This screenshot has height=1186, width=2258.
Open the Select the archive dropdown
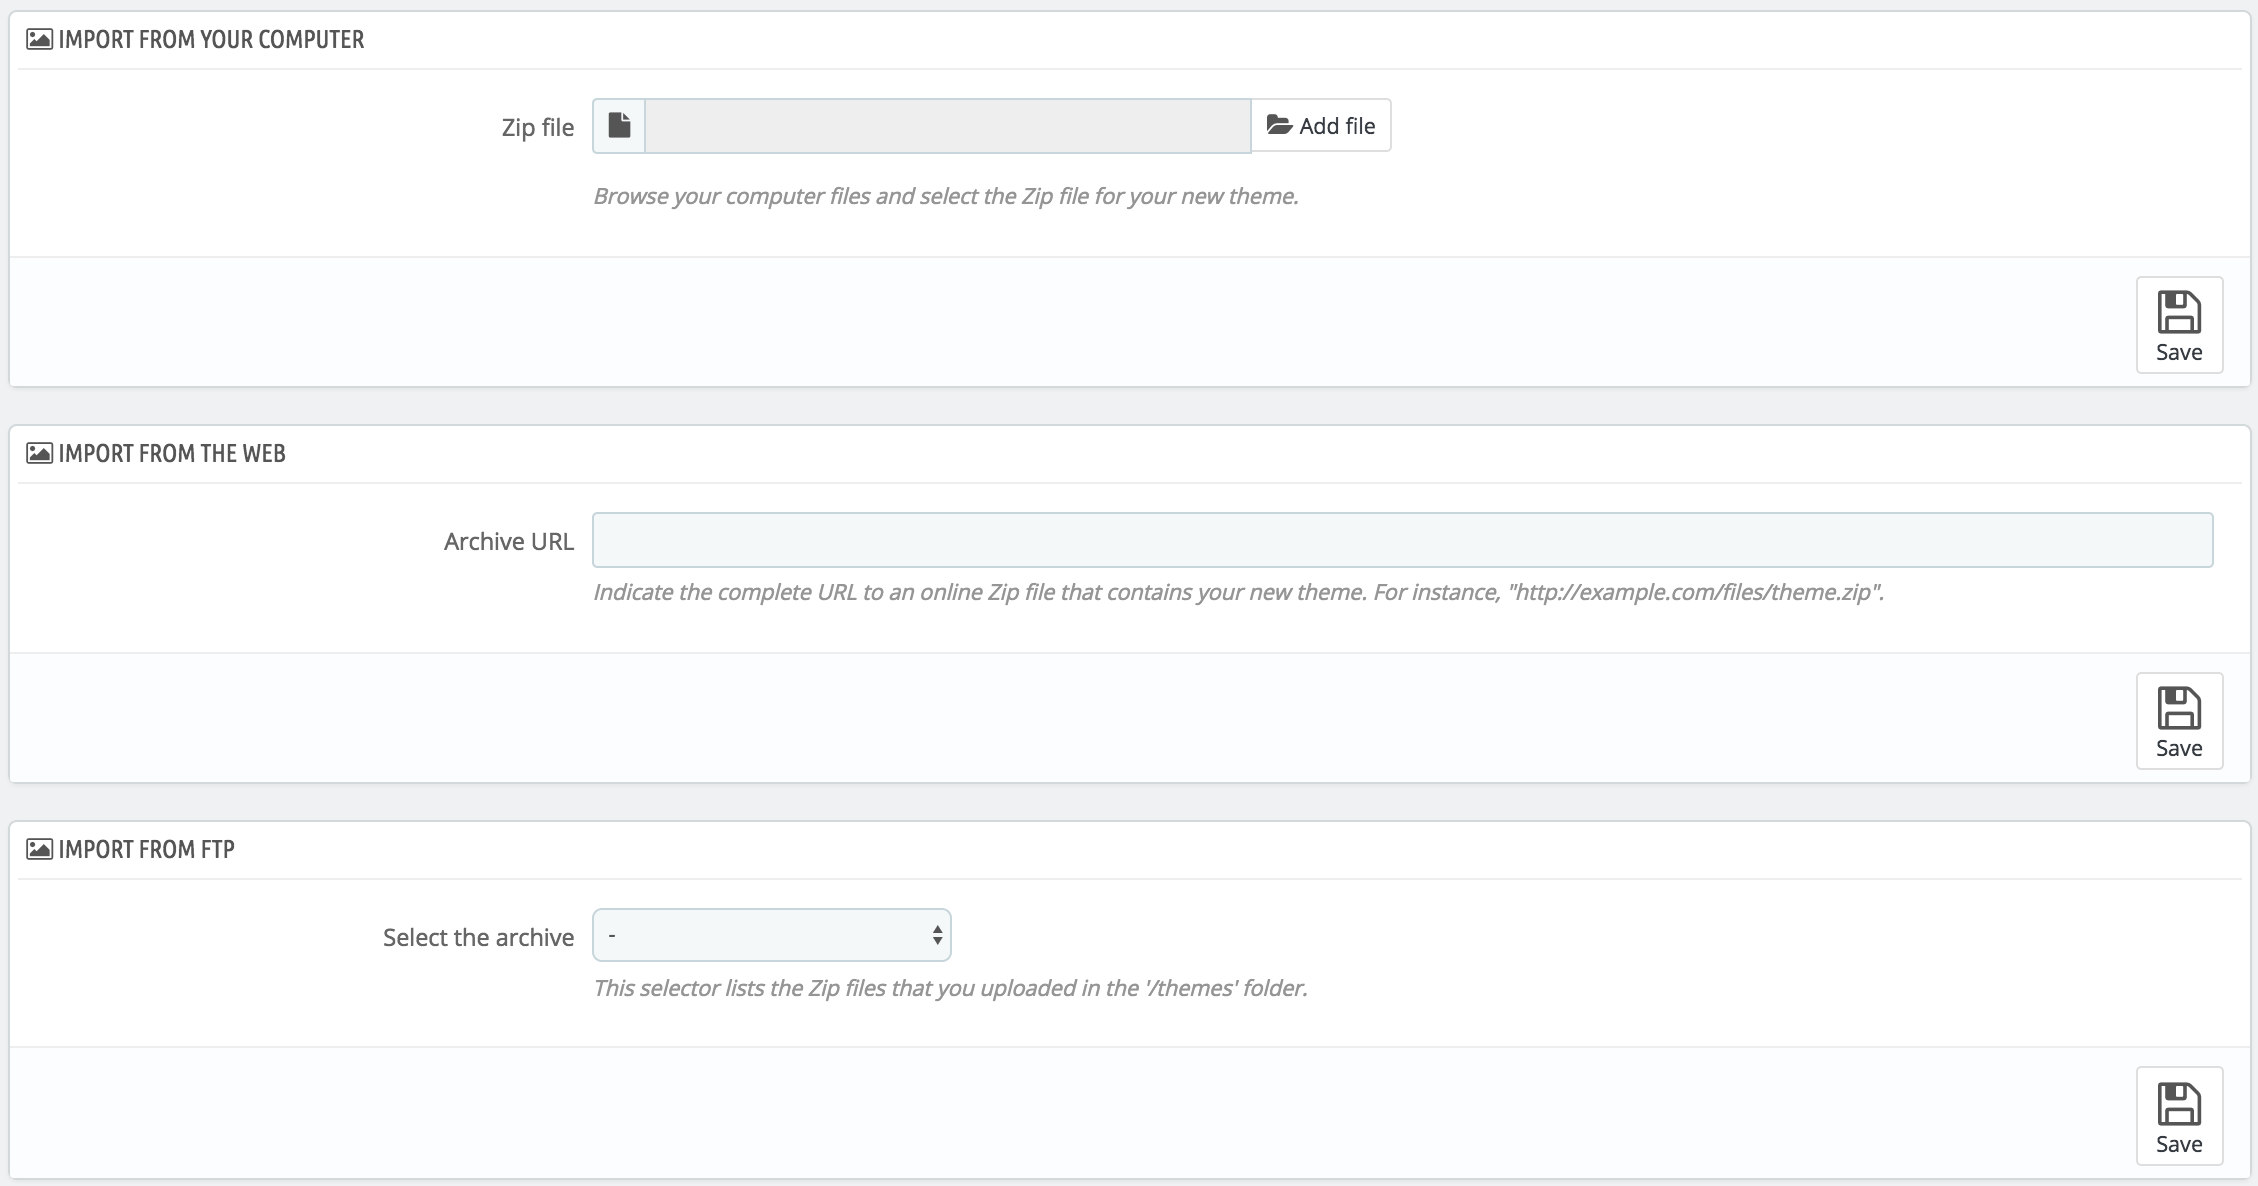pyautogui.click(x=772, y=935)
